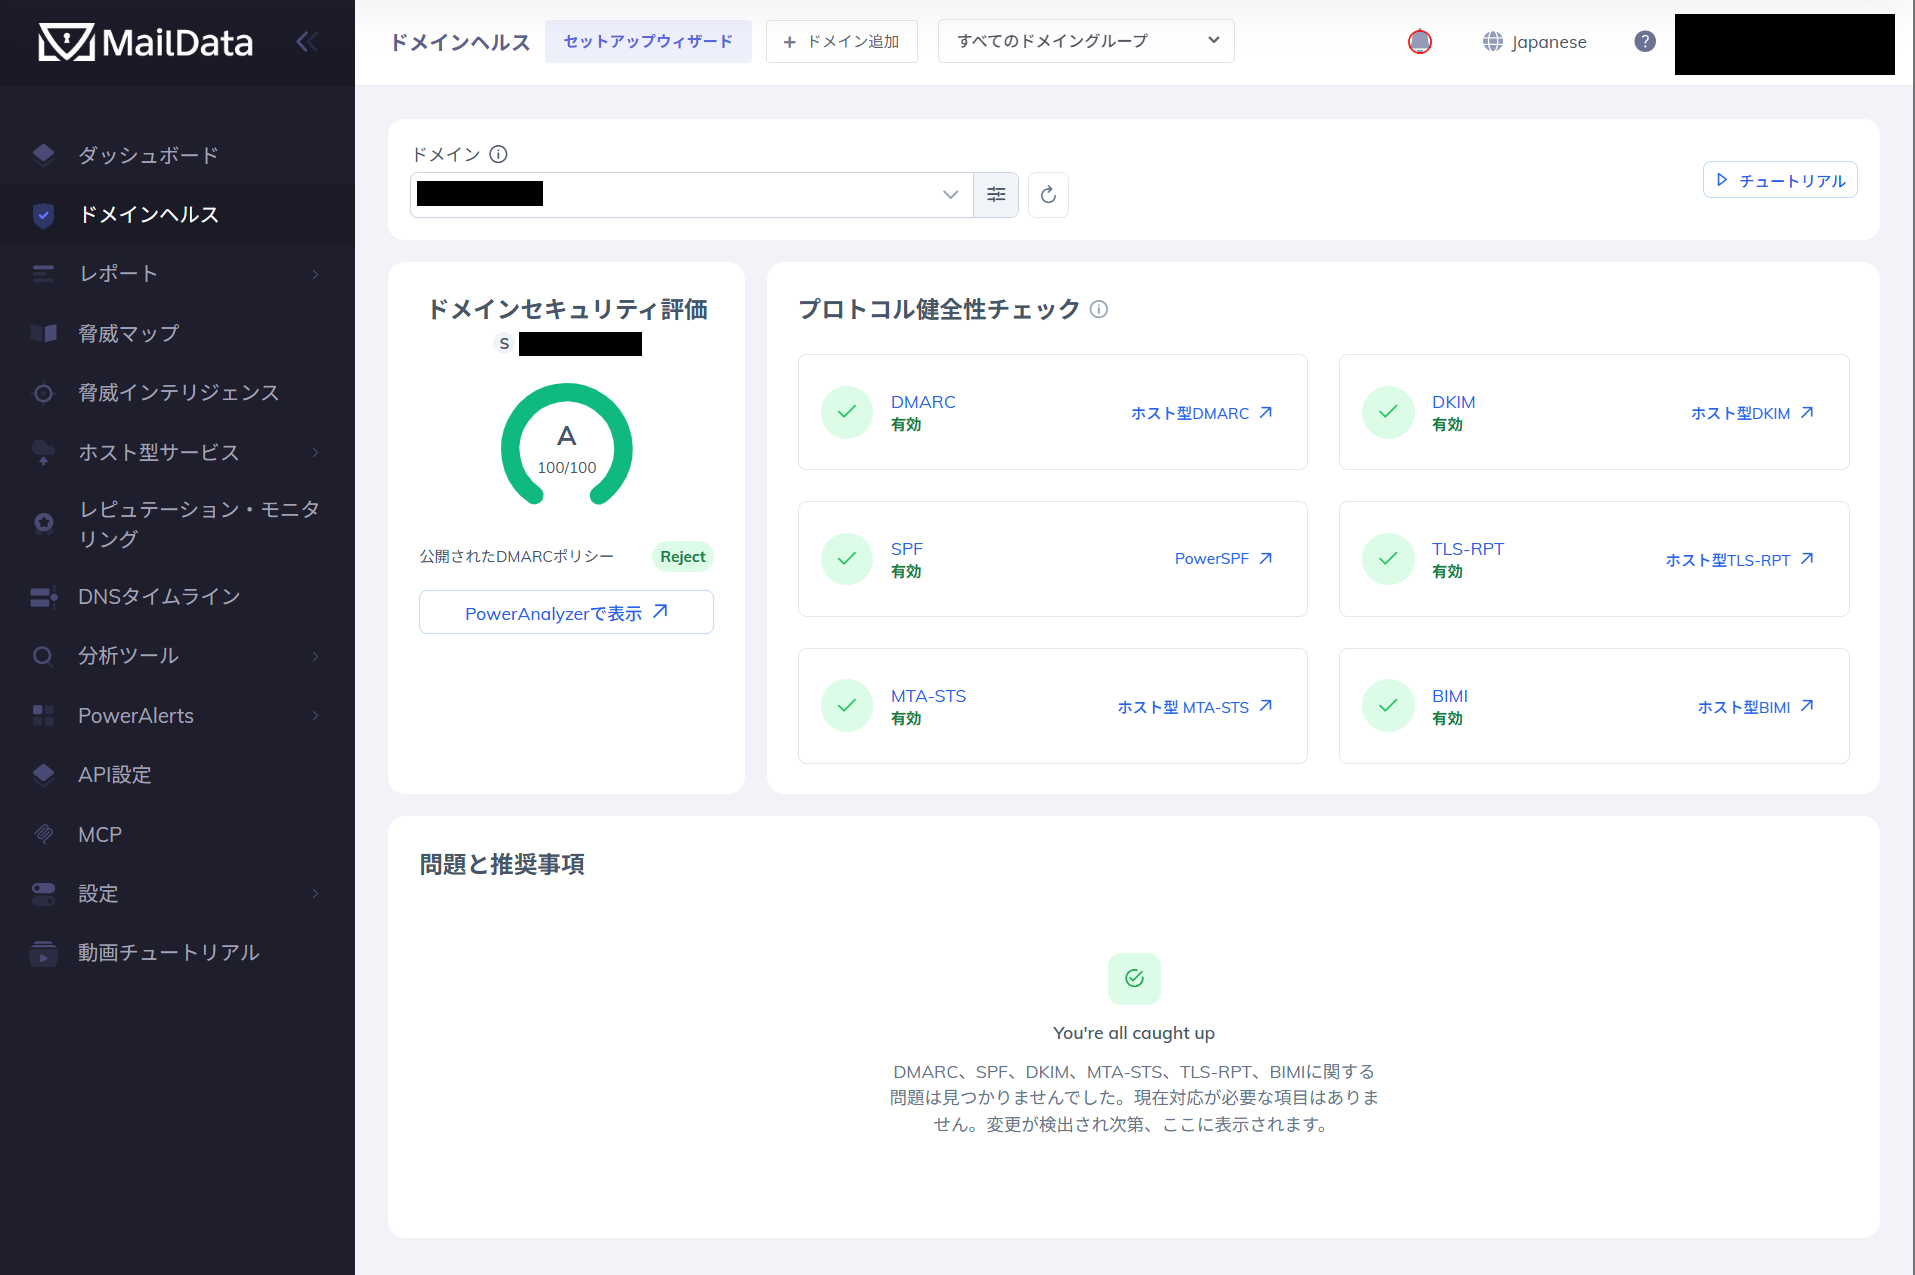Click the 脅威インテリジェンス circle icon
The image size is (1915, 1275).
pyautogui.click(x=43, y=393)
